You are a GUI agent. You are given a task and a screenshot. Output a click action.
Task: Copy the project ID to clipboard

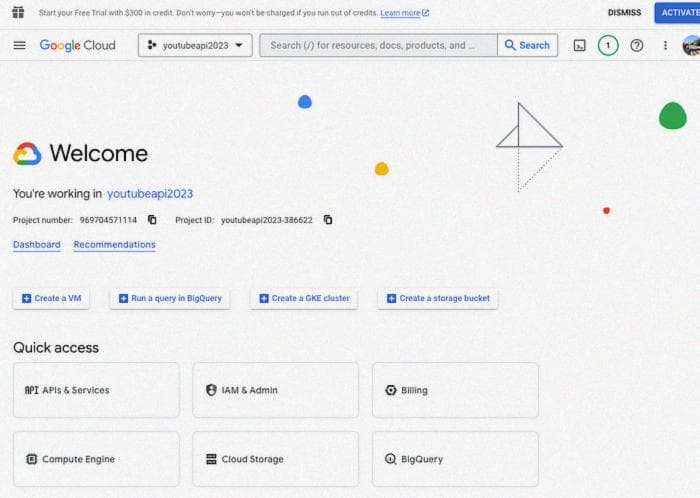(x=328, y=220)
